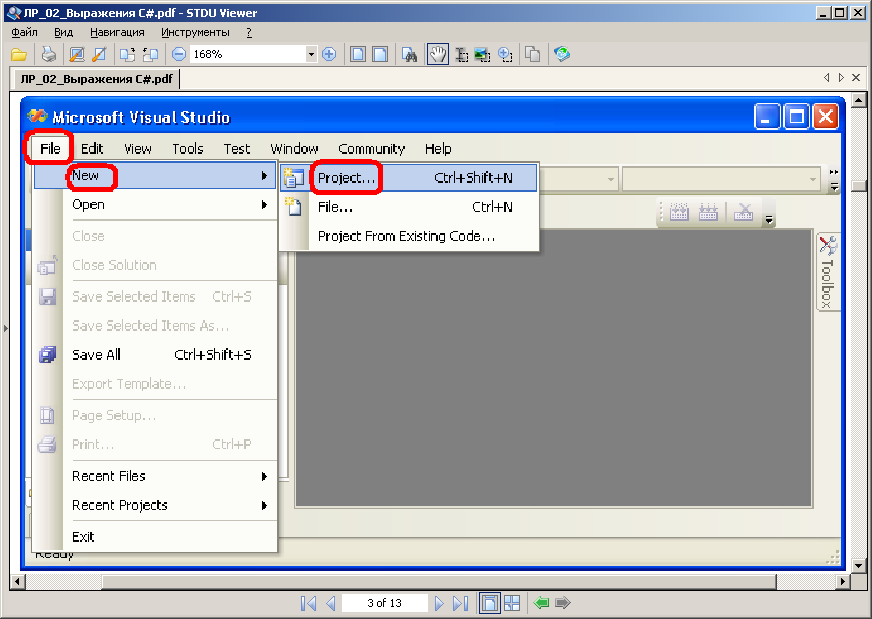Viewport: 872px width, 619px height.
Task: Click 'Exit' in the pictured File menu
Action: (83, 537)
